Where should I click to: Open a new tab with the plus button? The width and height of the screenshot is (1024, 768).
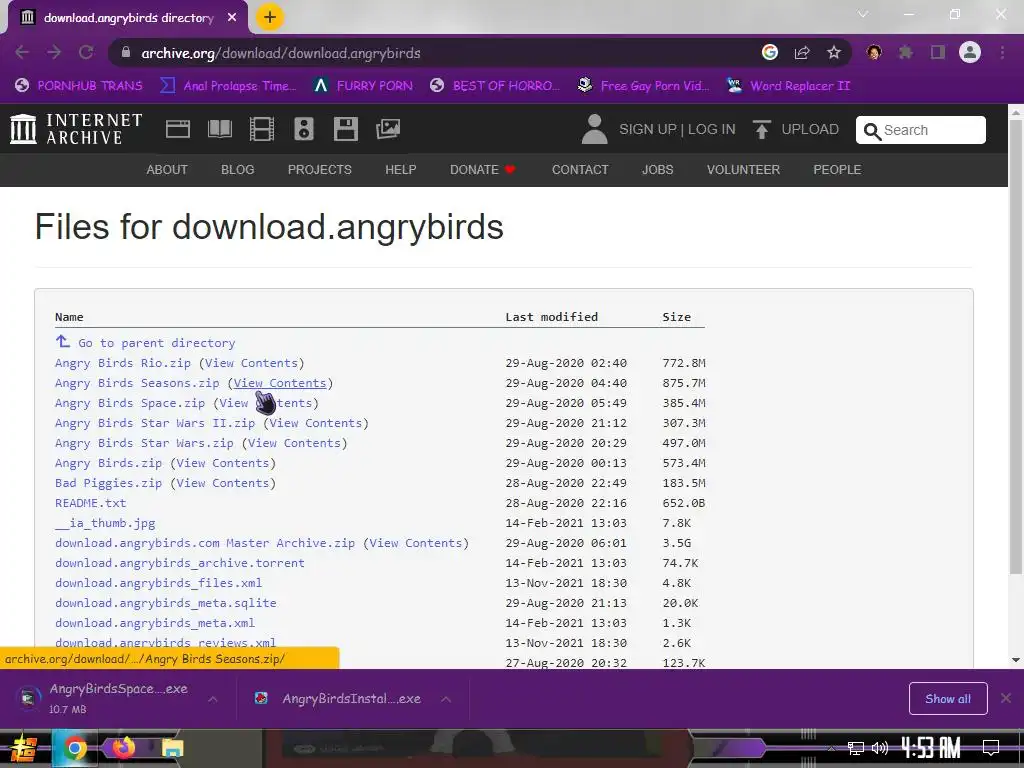point(270,17)
